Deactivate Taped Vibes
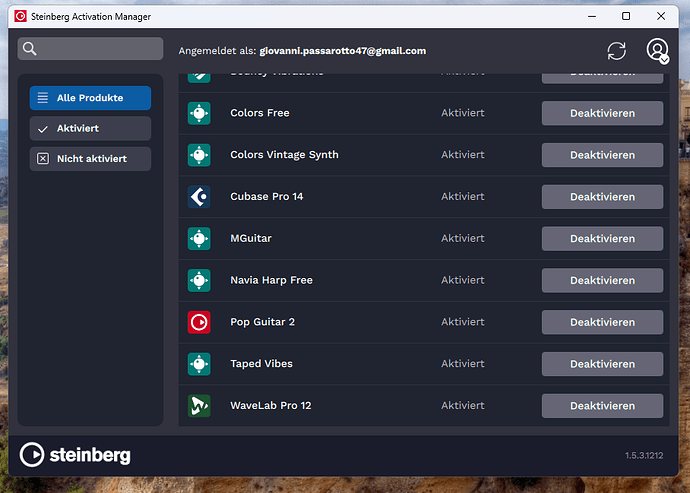The width and height of the screenshot is (690, 493). (602, 364)
